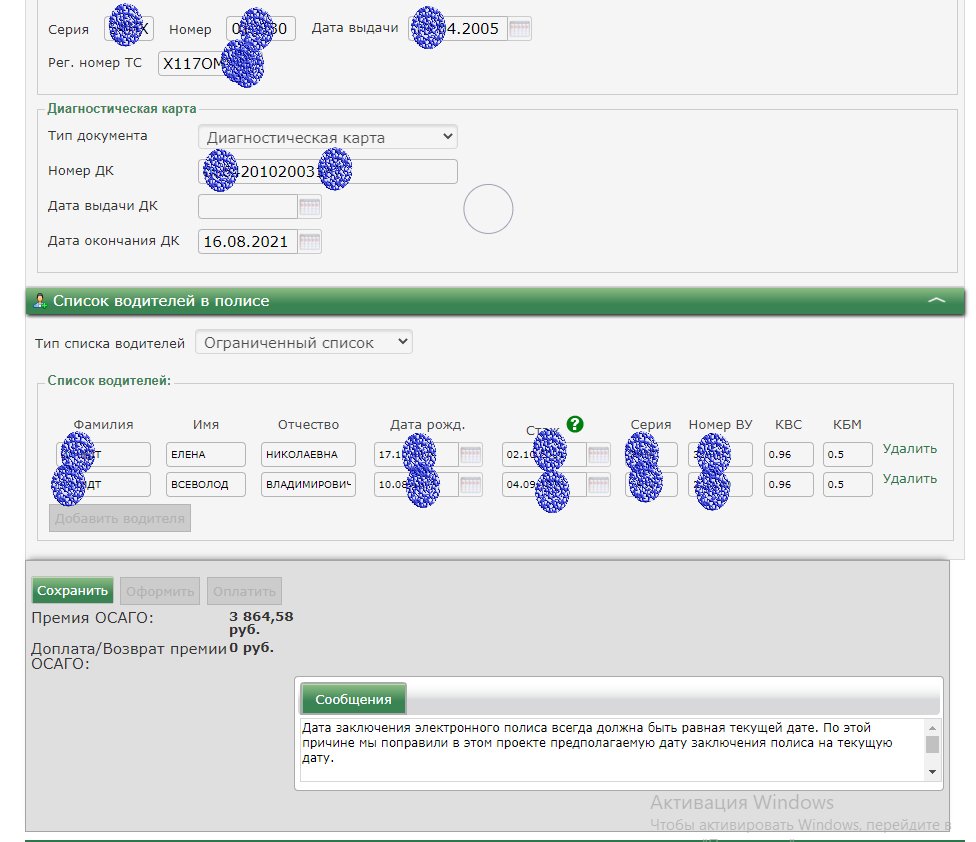The image size is (976, 842).
Task: Collapse the Список водителей в полисе section
Action: 936,300
